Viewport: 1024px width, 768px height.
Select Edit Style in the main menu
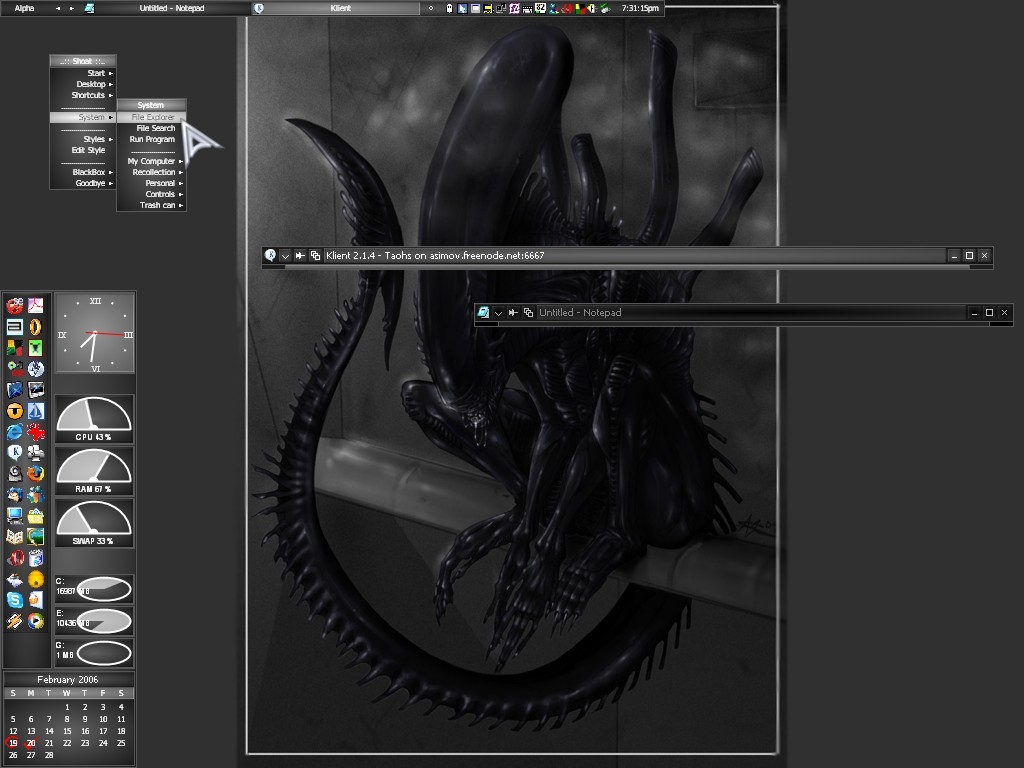(x=83, y=150)
